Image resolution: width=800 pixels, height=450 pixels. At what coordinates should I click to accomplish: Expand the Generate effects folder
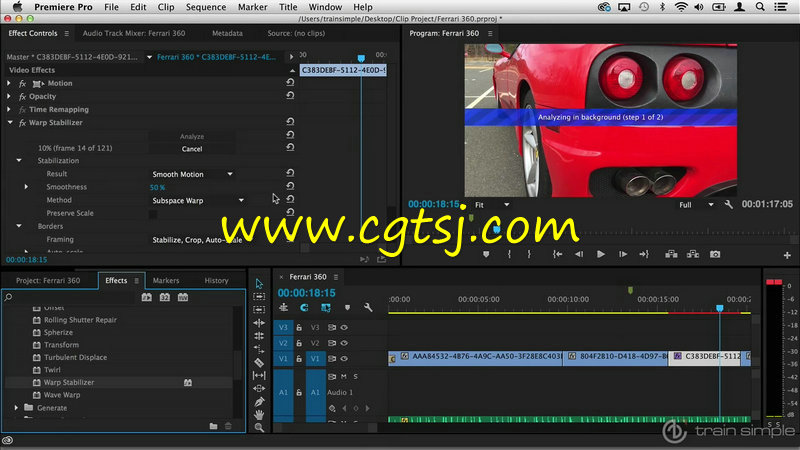pos(16,408)
